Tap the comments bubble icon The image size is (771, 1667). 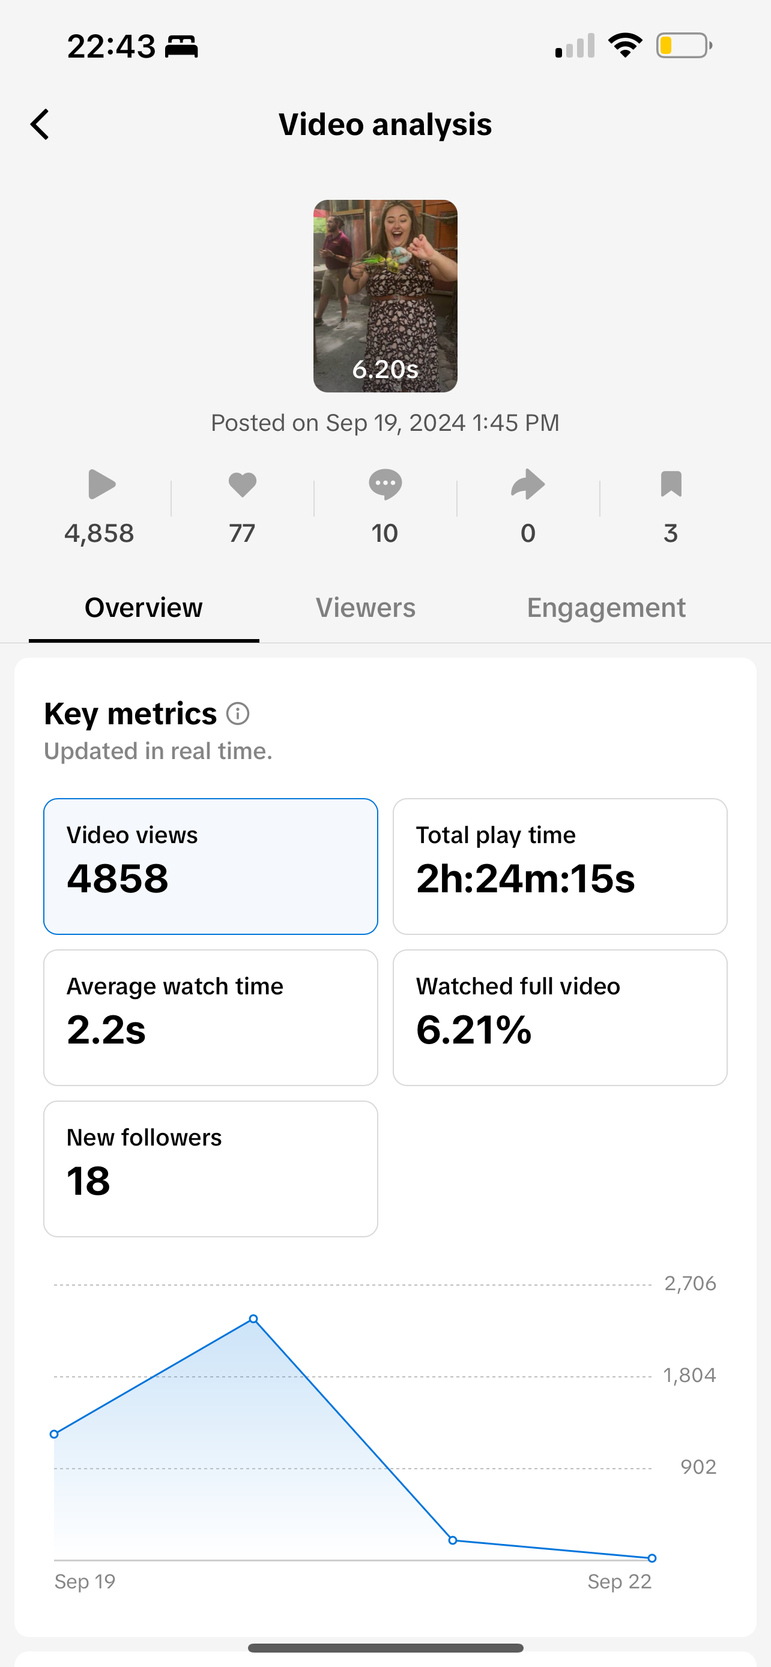coord(385,484)
